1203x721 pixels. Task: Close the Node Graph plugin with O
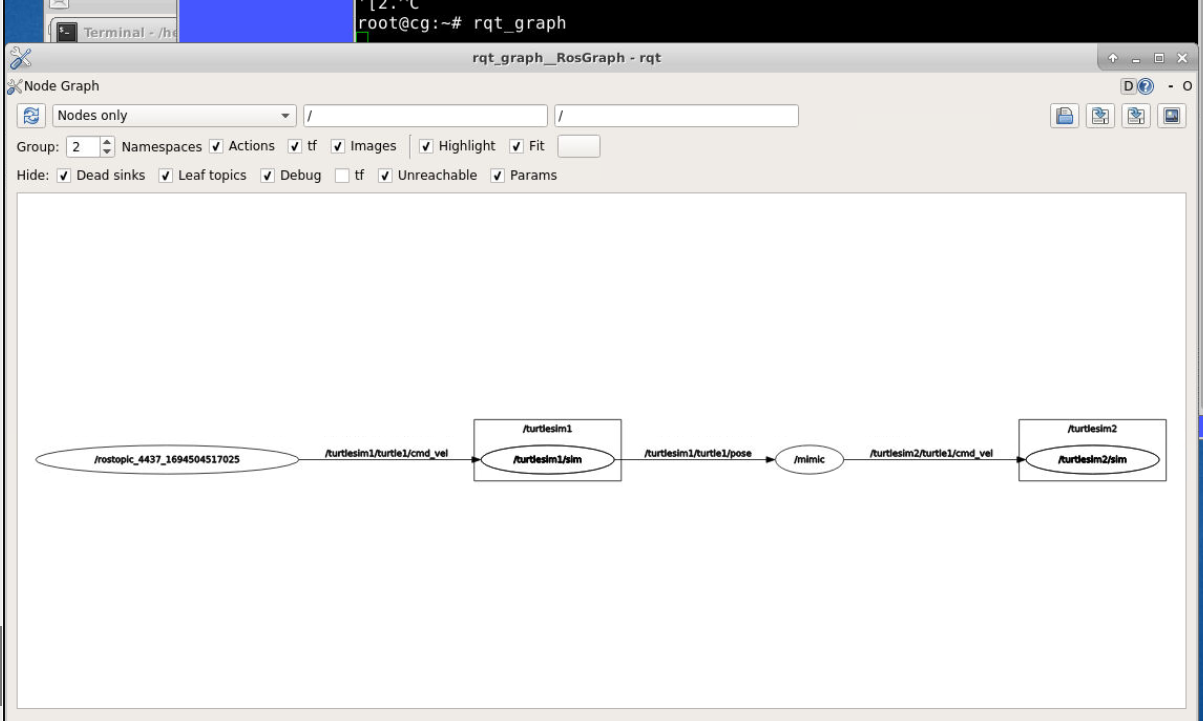tap(1187, 87)
